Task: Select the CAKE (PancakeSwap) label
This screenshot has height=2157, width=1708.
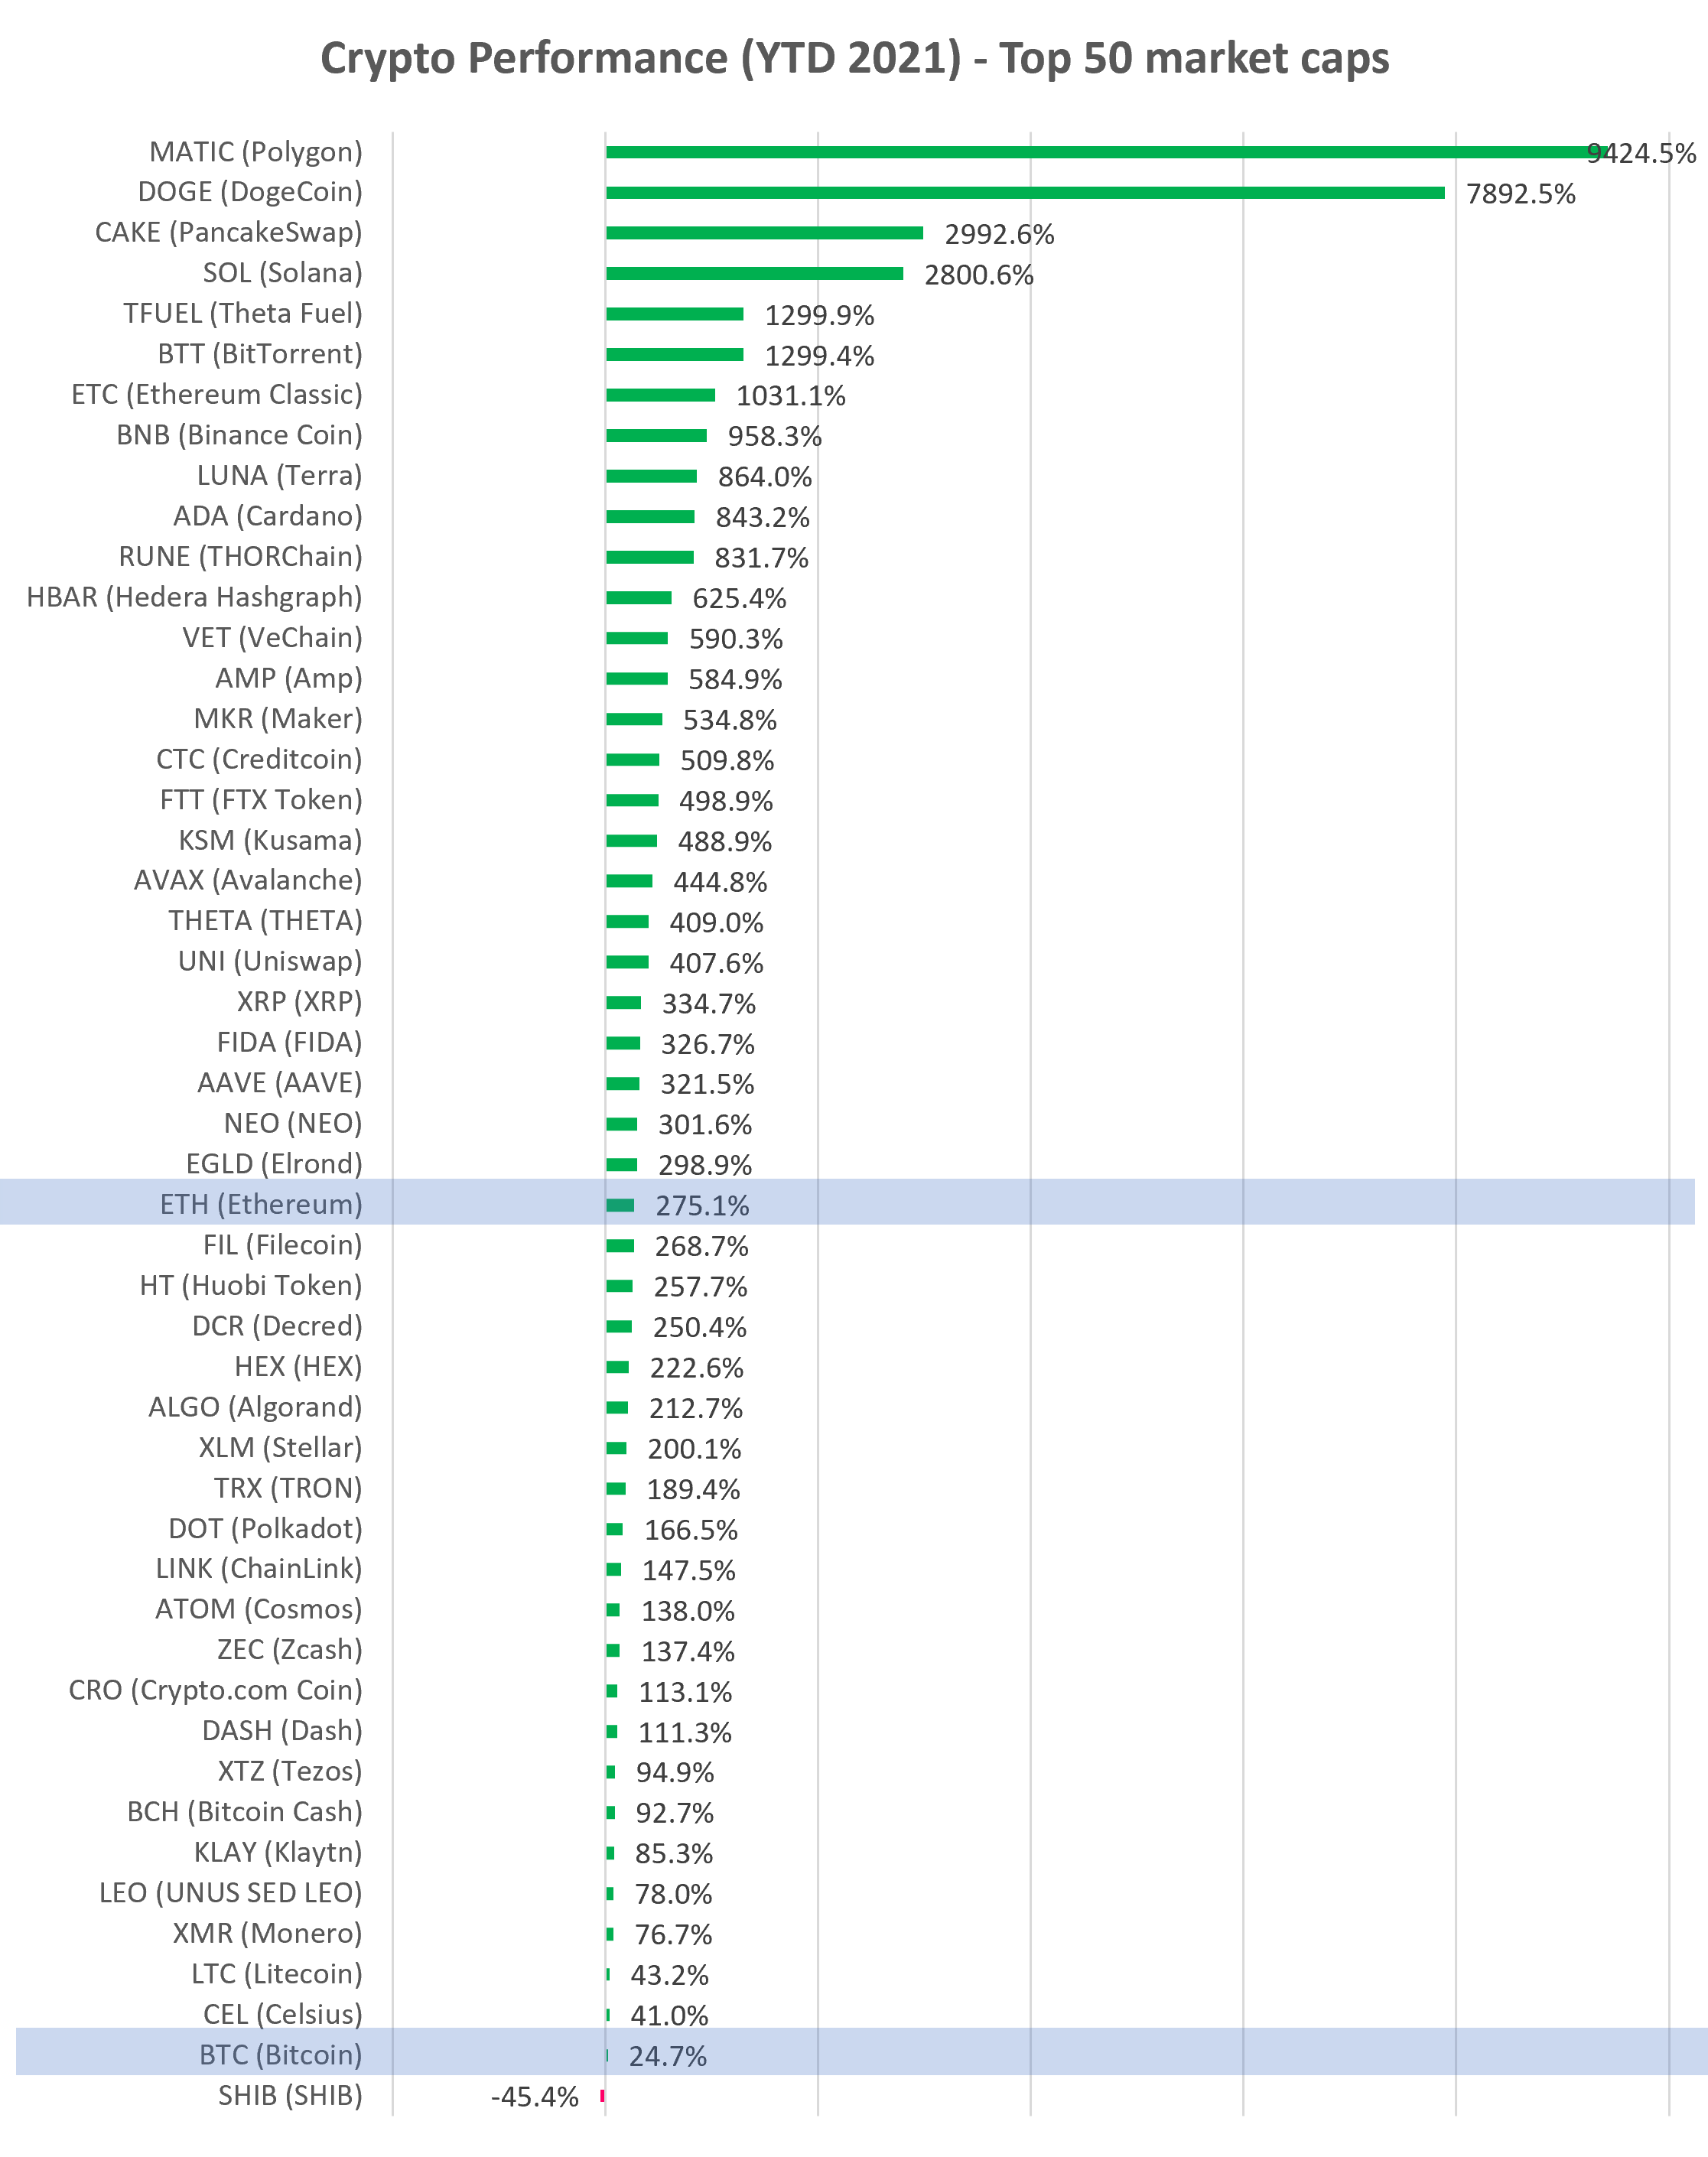Action: coord(229,233)
